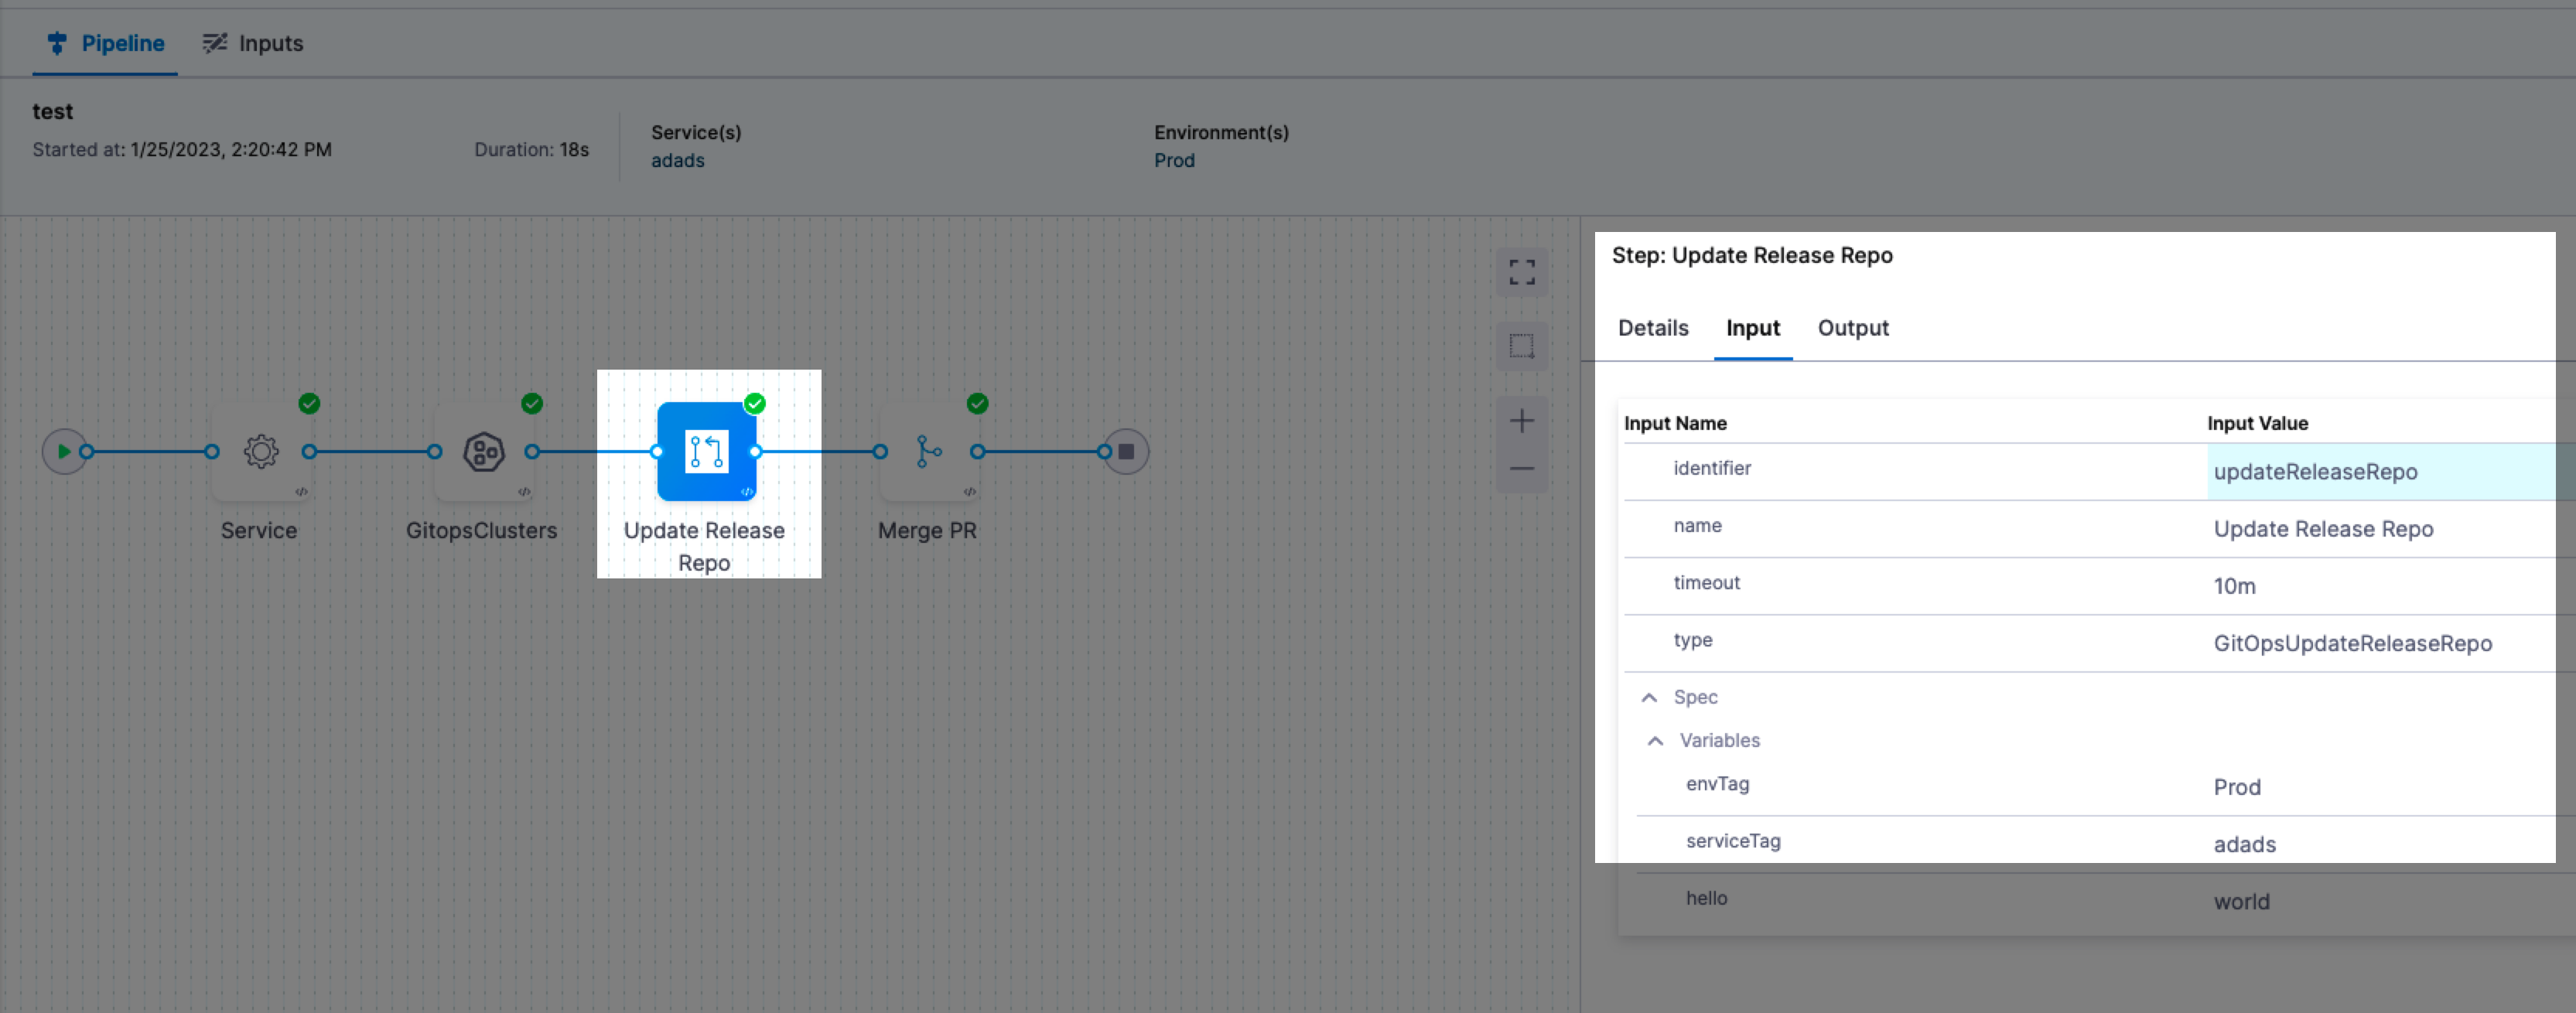Viewport: 2576px width, 1013px height.
Task: Open the Prod environment link
Action: (1174, 160)
